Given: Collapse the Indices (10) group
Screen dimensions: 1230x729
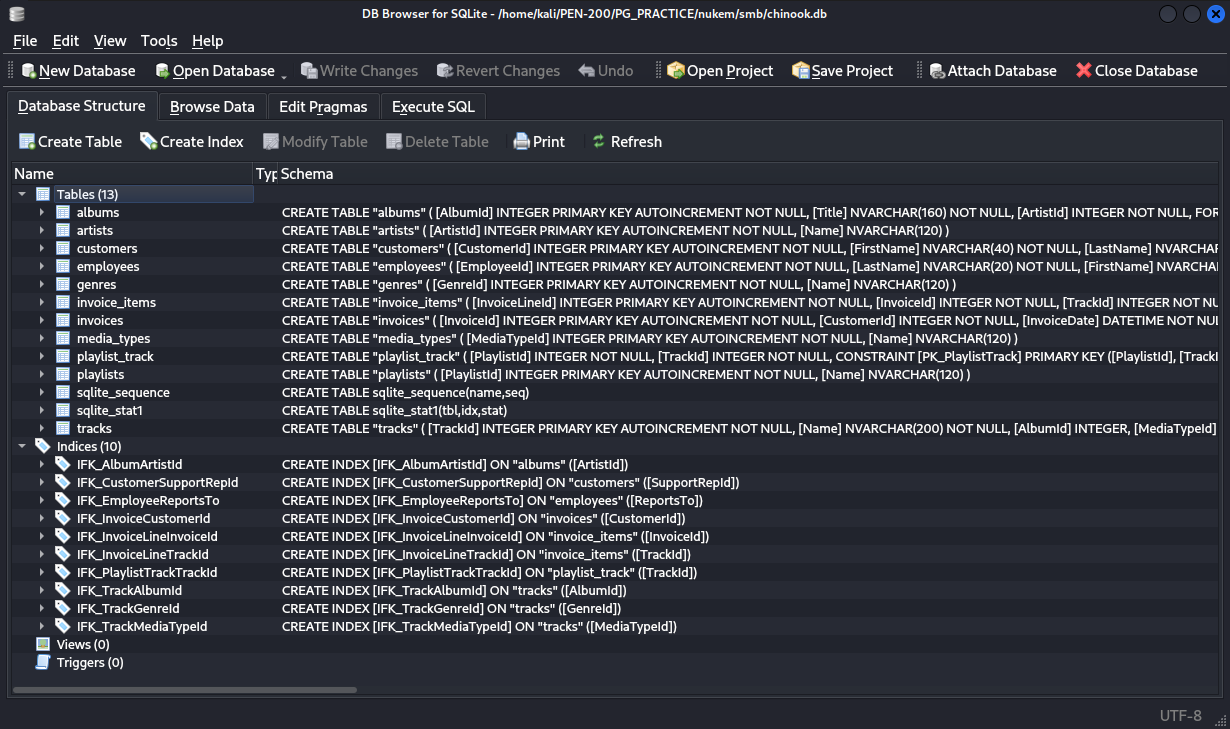Looking at the screenshot, I should coord(22,446).
